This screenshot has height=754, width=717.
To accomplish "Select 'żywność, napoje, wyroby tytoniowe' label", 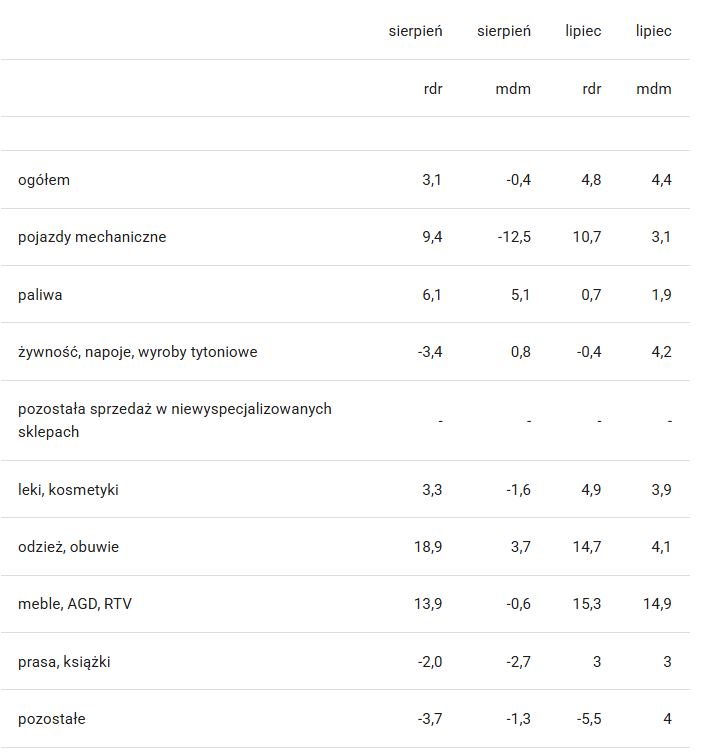I will point(138,352).
